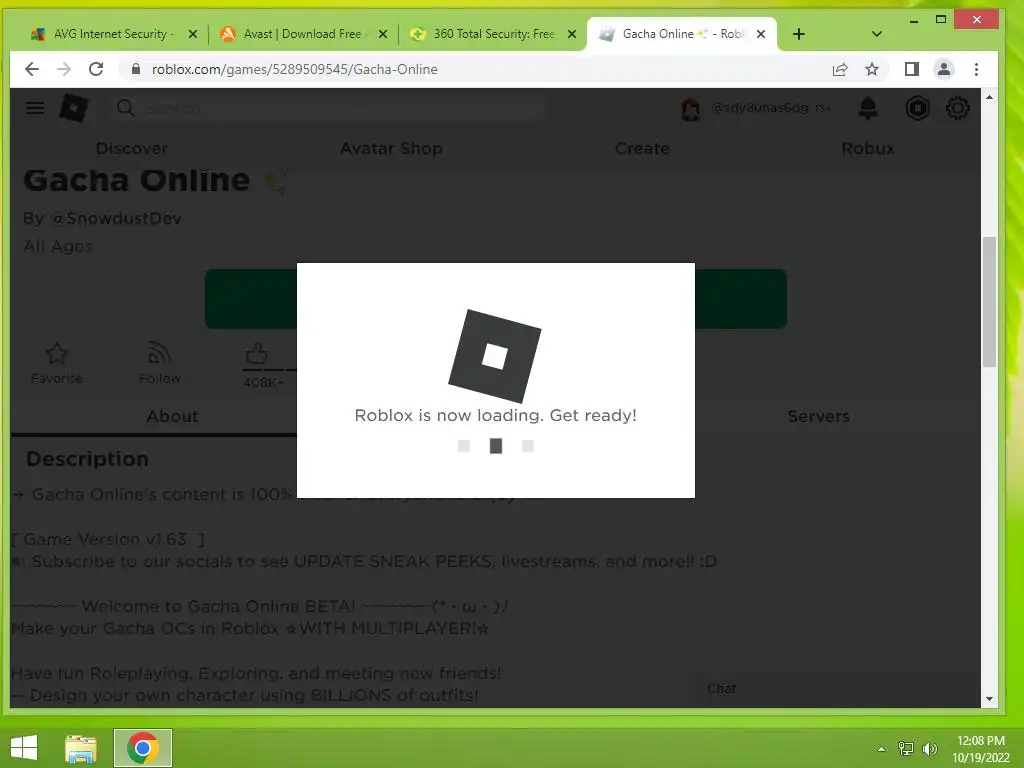Expand the Chrome tab search dropdown
The height and width of the screenshot is (768, 1024).
click(877, 34)
